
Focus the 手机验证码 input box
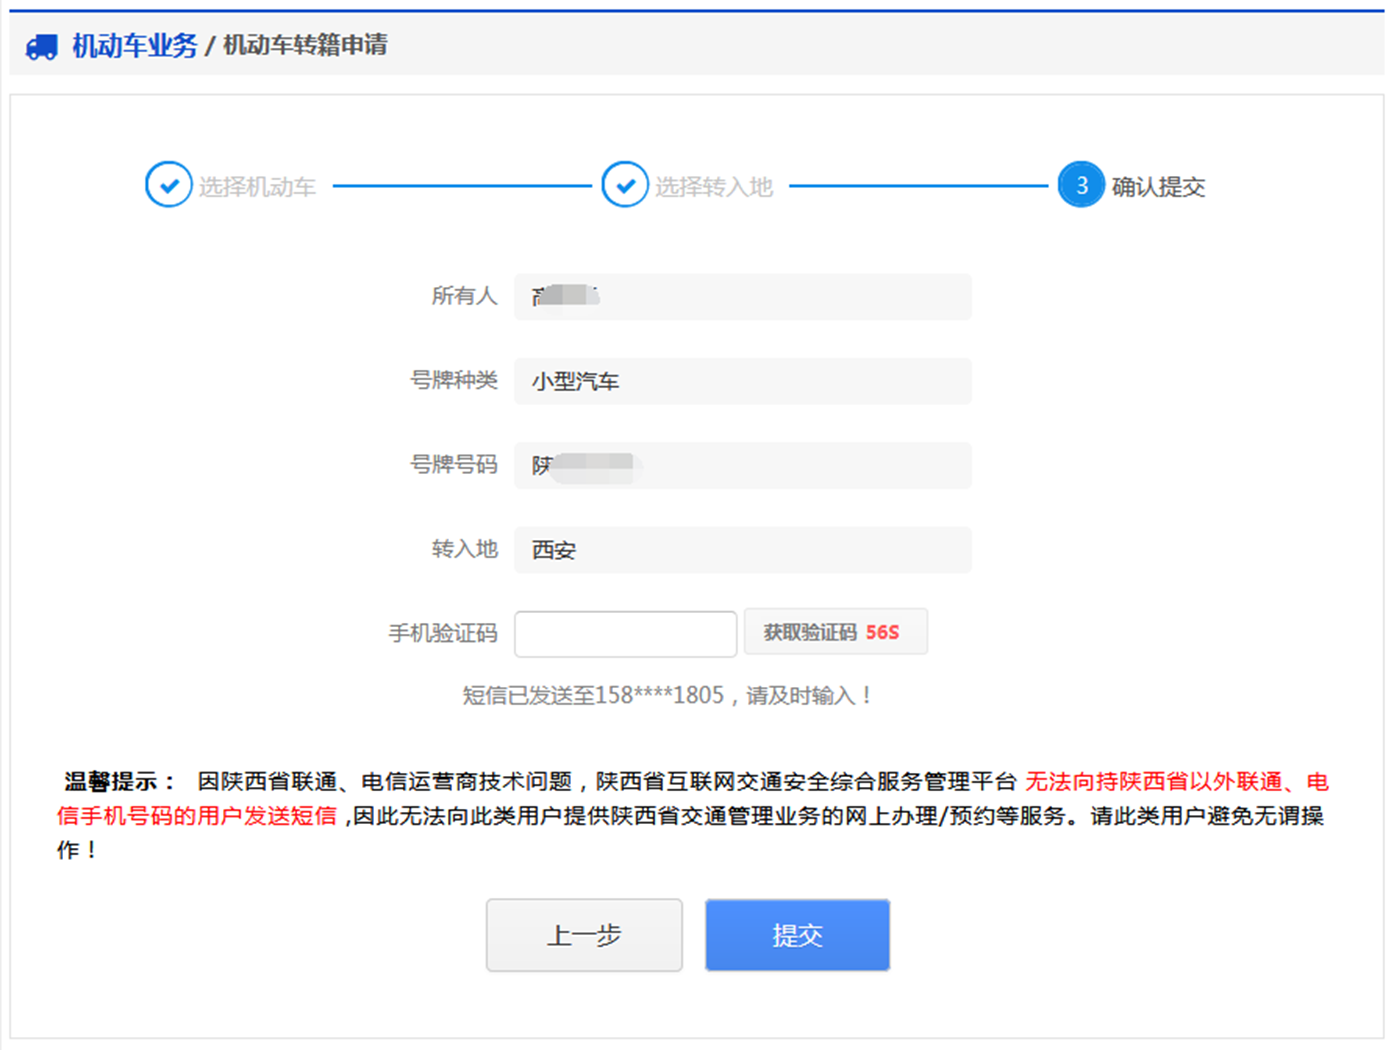click(625, 634)
